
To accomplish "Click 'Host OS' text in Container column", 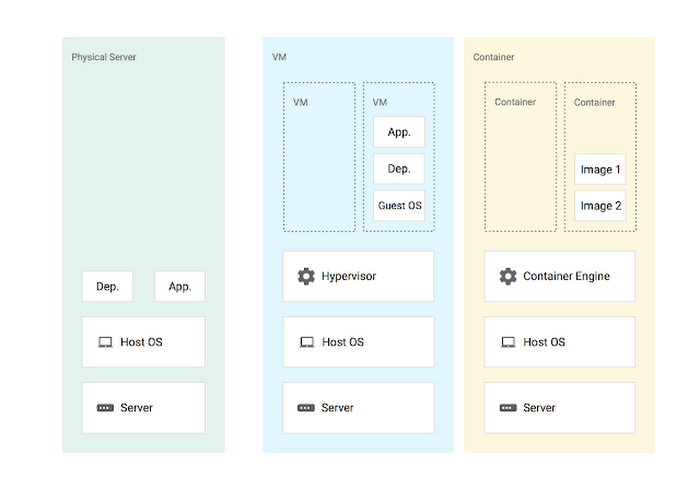I will (x=544, y=342).
